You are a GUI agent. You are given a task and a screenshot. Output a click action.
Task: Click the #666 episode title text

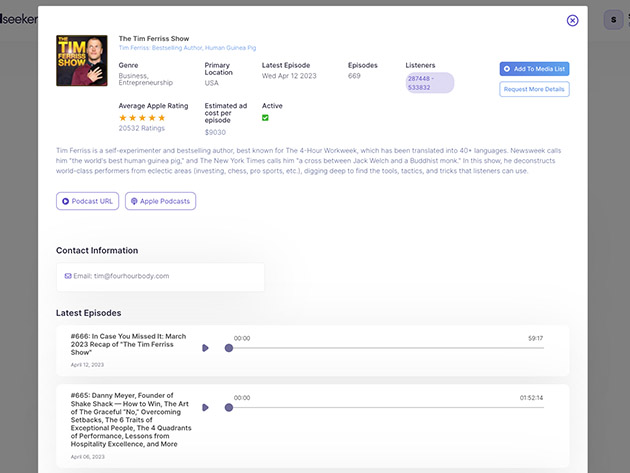(x=128, y=344)
